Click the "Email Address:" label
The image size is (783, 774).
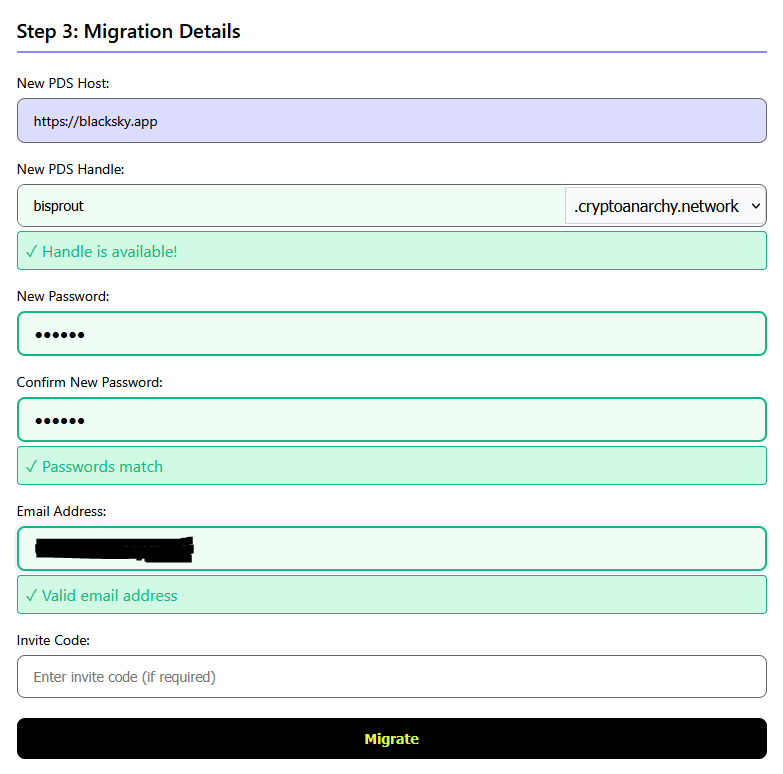pyautogui.click(x=61, y=512)
